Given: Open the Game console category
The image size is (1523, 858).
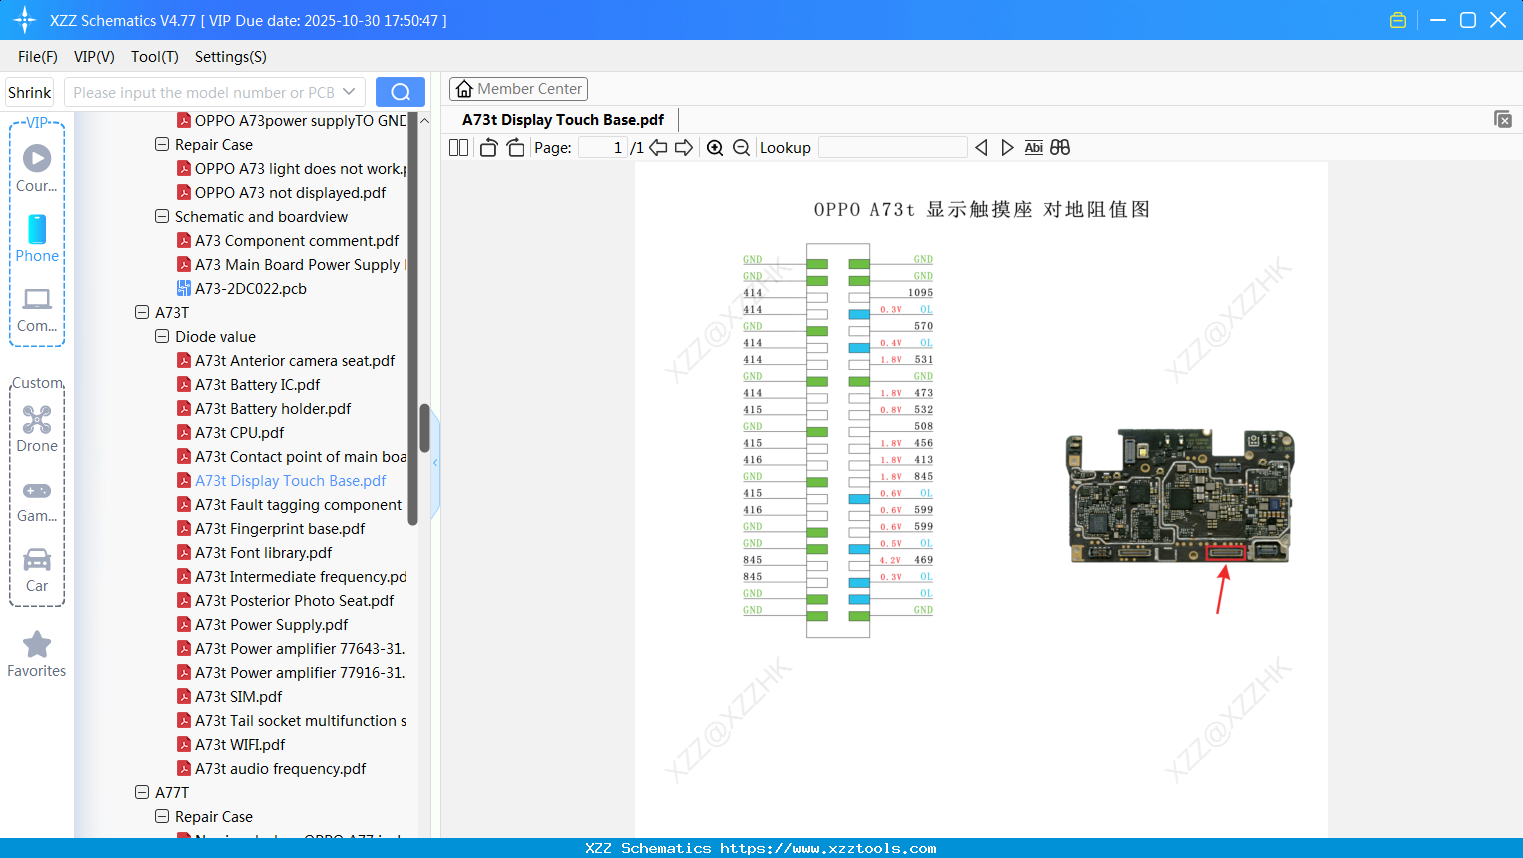Looking at the screenshot, I should tap(37, 501).
